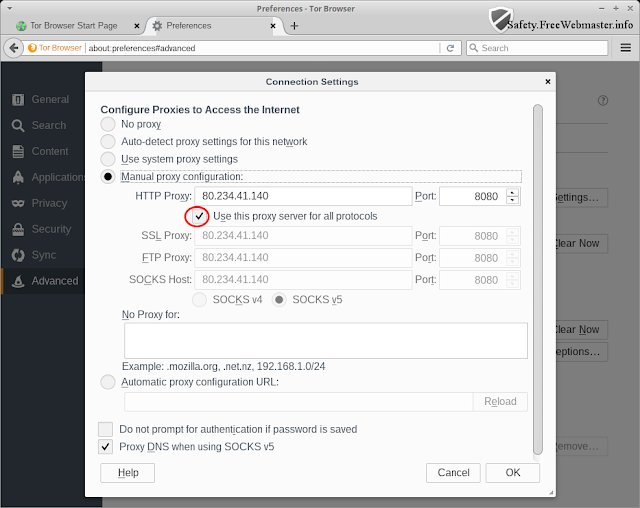Screen dimensions: 640x508
Task: Click the URL address bar
Action: coord(263,48)
